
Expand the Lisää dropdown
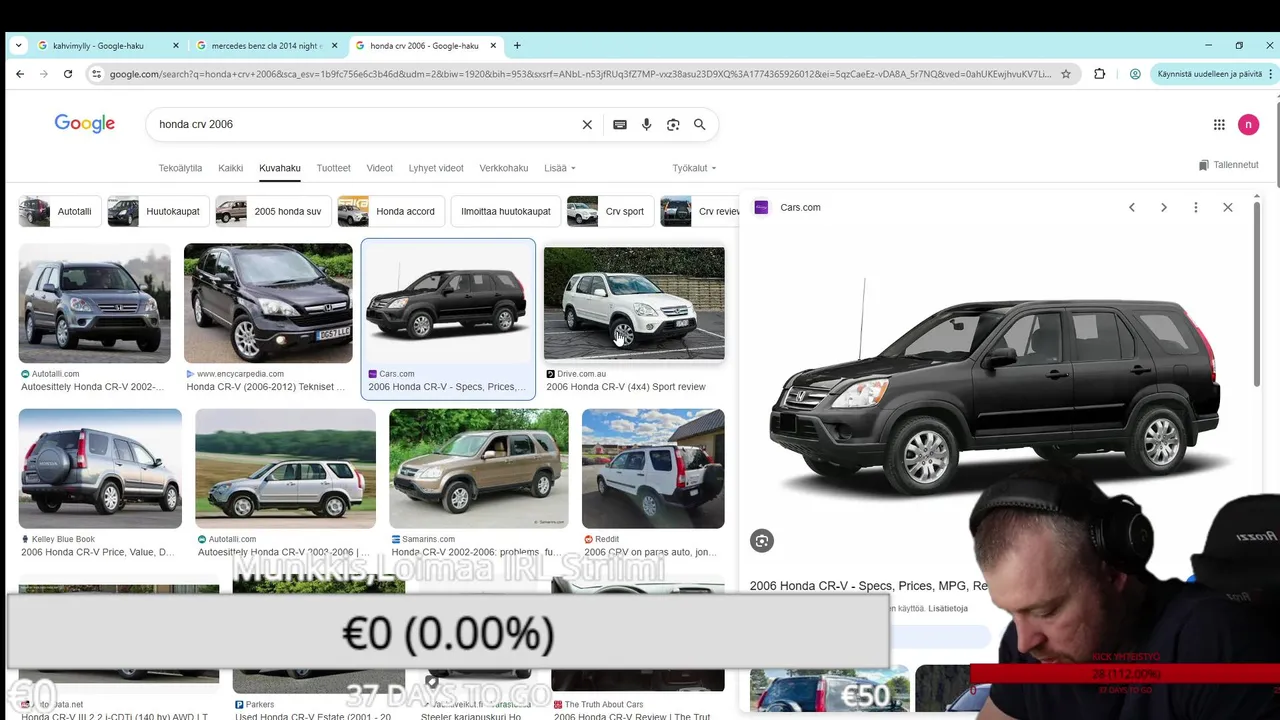click(560, 168)
